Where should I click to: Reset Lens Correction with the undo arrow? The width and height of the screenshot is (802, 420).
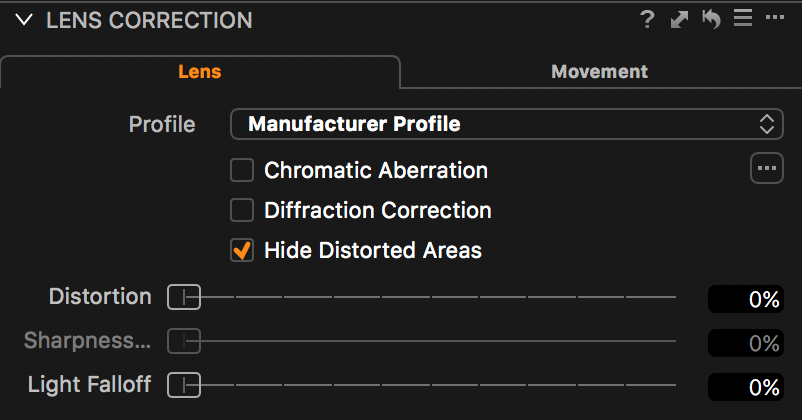click(711, 19)
